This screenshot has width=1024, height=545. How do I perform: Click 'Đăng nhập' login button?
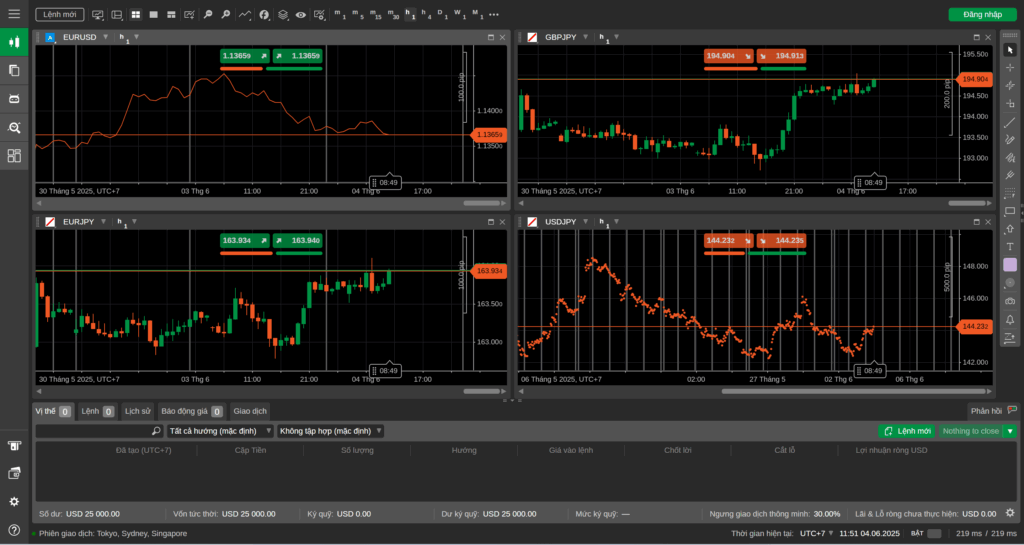point(982,14)
